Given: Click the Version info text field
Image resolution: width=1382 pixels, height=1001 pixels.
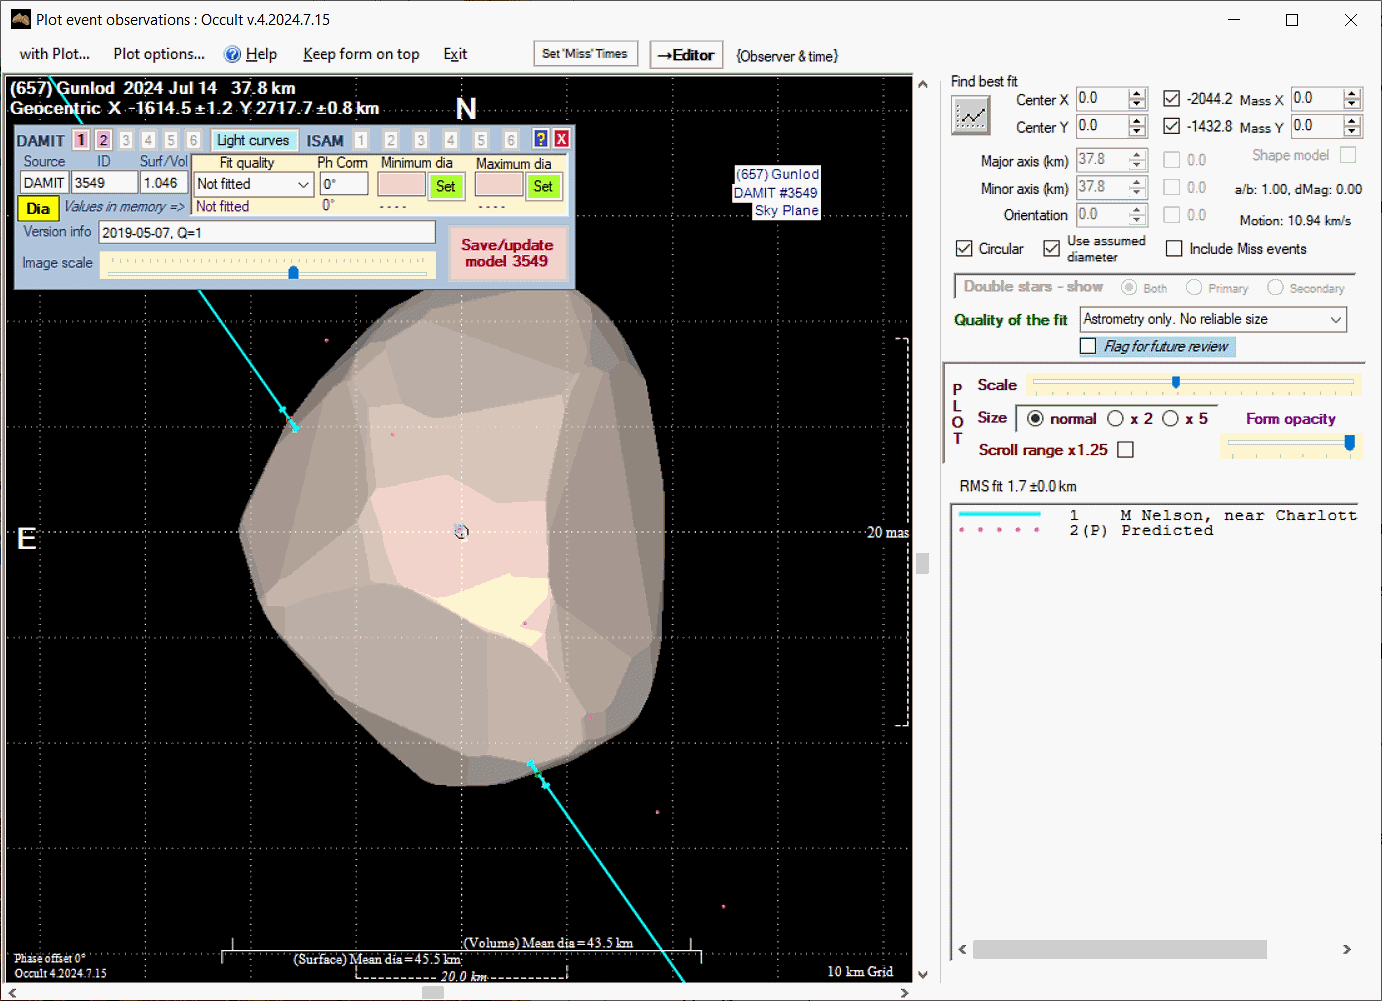Looking at the screenshot, I should [267, 232].
